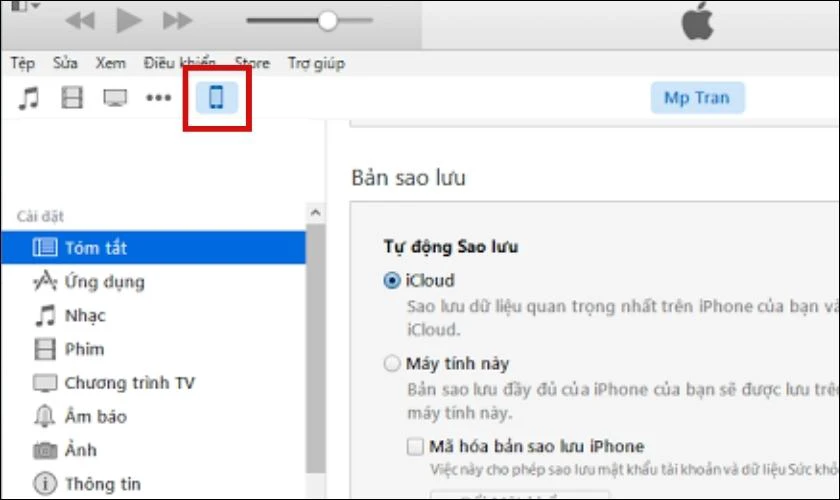Screen dimensions: 840x500
Task: Click the Thông tin info icon
Action: [x=44, y=484]
